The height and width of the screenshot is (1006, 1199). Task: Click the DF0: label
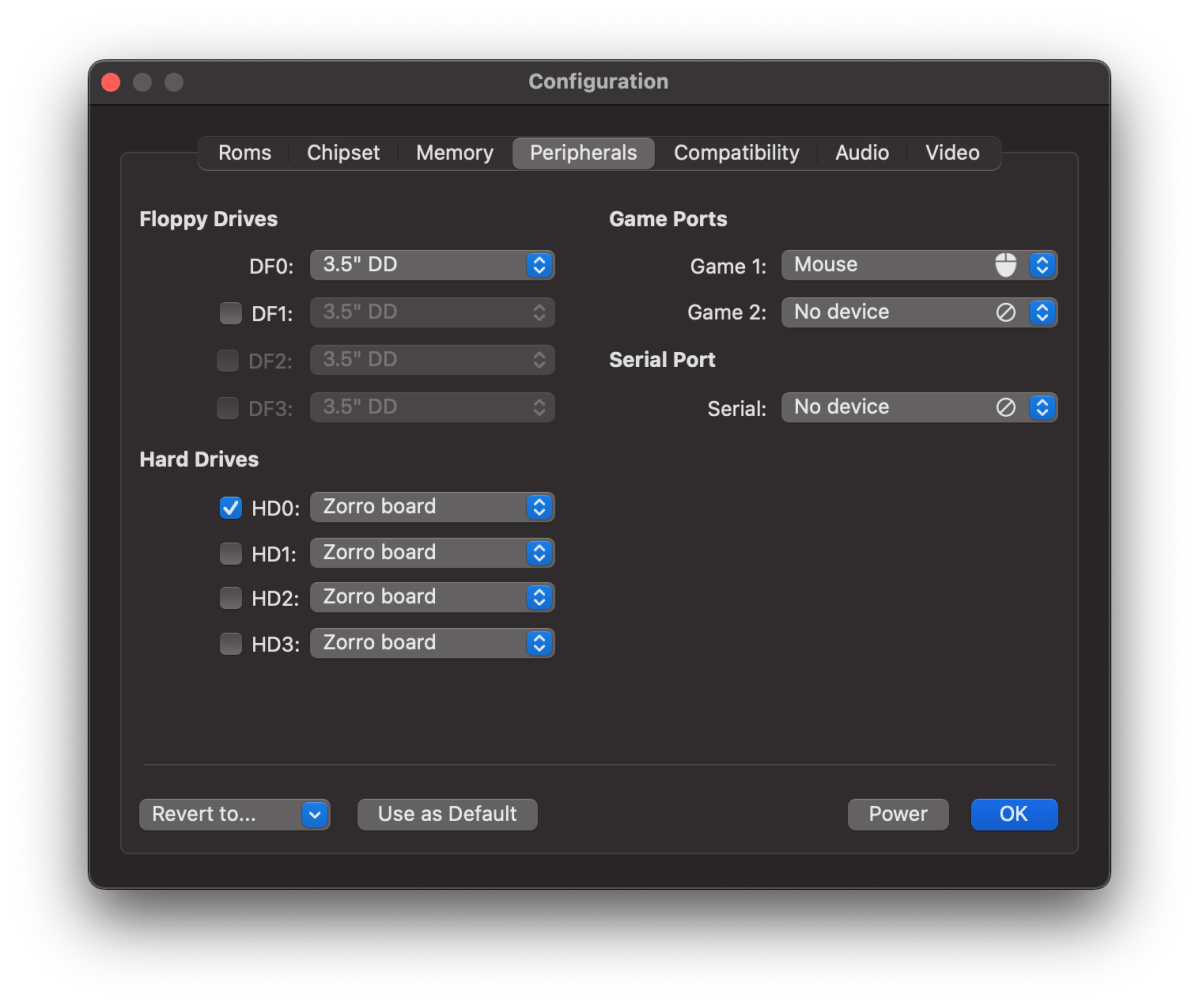(271, 267)
